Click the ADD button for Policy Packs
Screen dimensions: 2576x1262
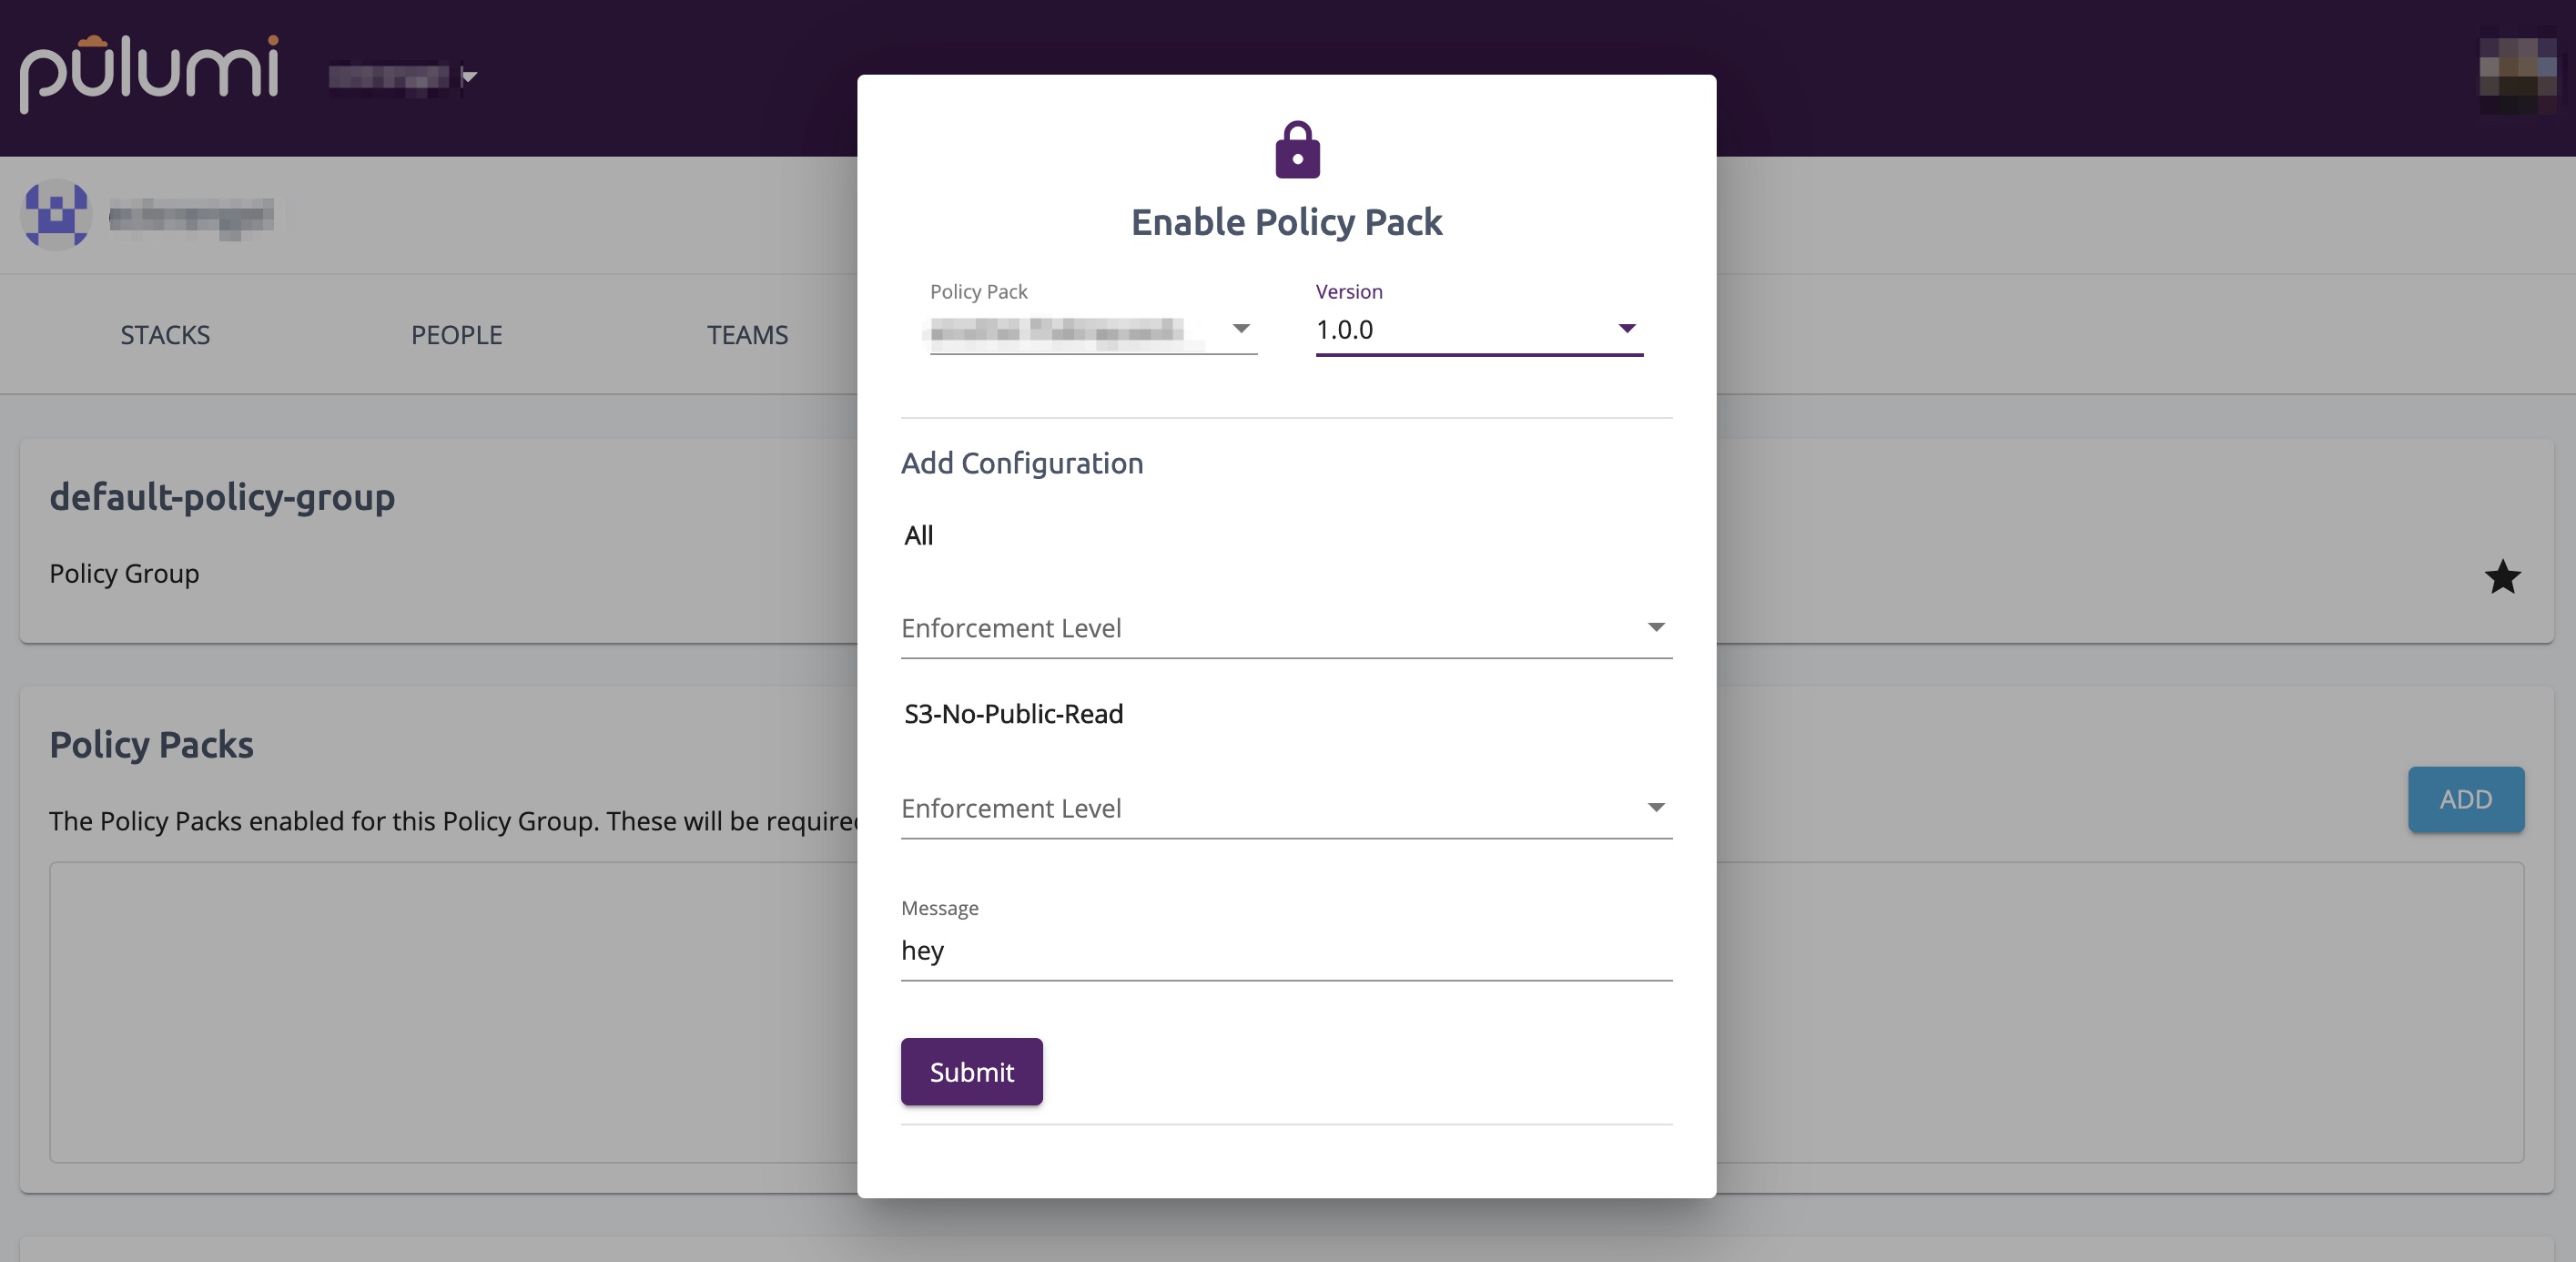pos(2466,799)
